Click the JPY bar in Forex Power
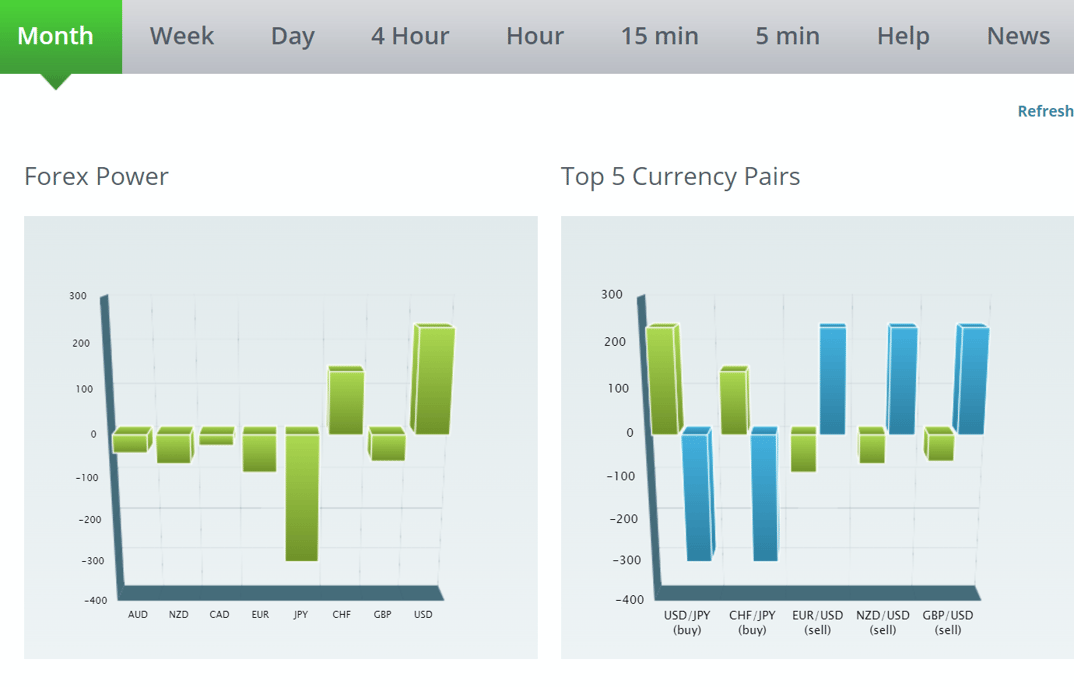Viewport: 1074px width, 687px height. (302, 496)
